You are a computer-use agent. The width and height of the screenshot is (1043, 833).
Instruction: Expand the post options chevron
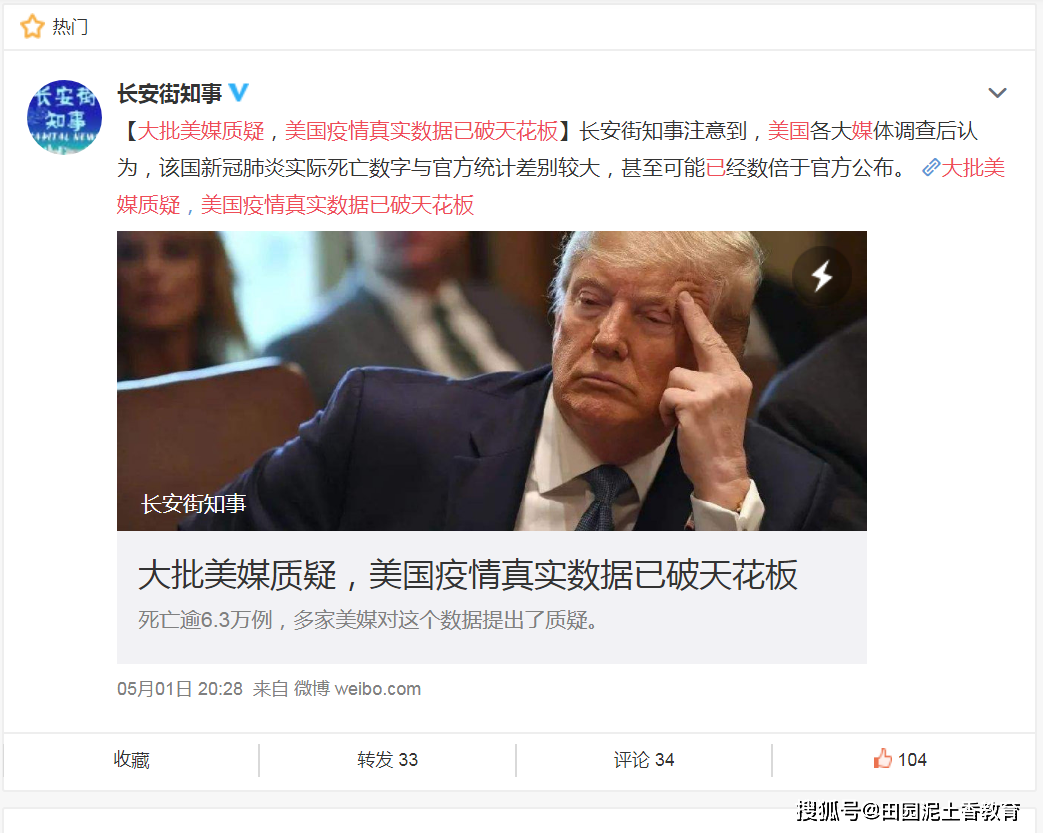point(997,93)
